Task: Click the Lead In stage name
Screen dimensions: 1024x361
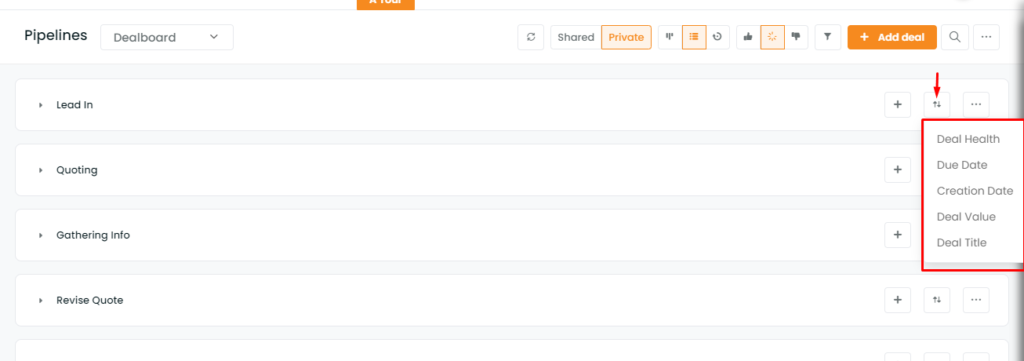Action: tap(74, 105)
